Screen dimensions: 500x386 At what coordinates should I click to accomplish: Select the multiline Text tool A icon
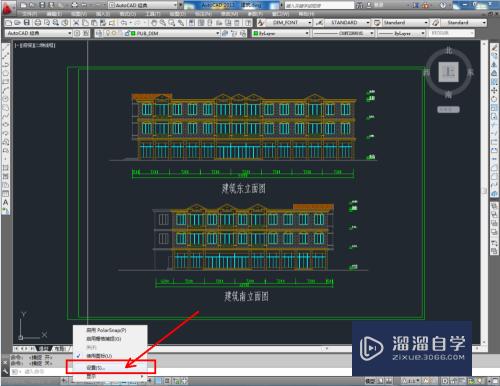pyautogui.click(x=5, y=202)
